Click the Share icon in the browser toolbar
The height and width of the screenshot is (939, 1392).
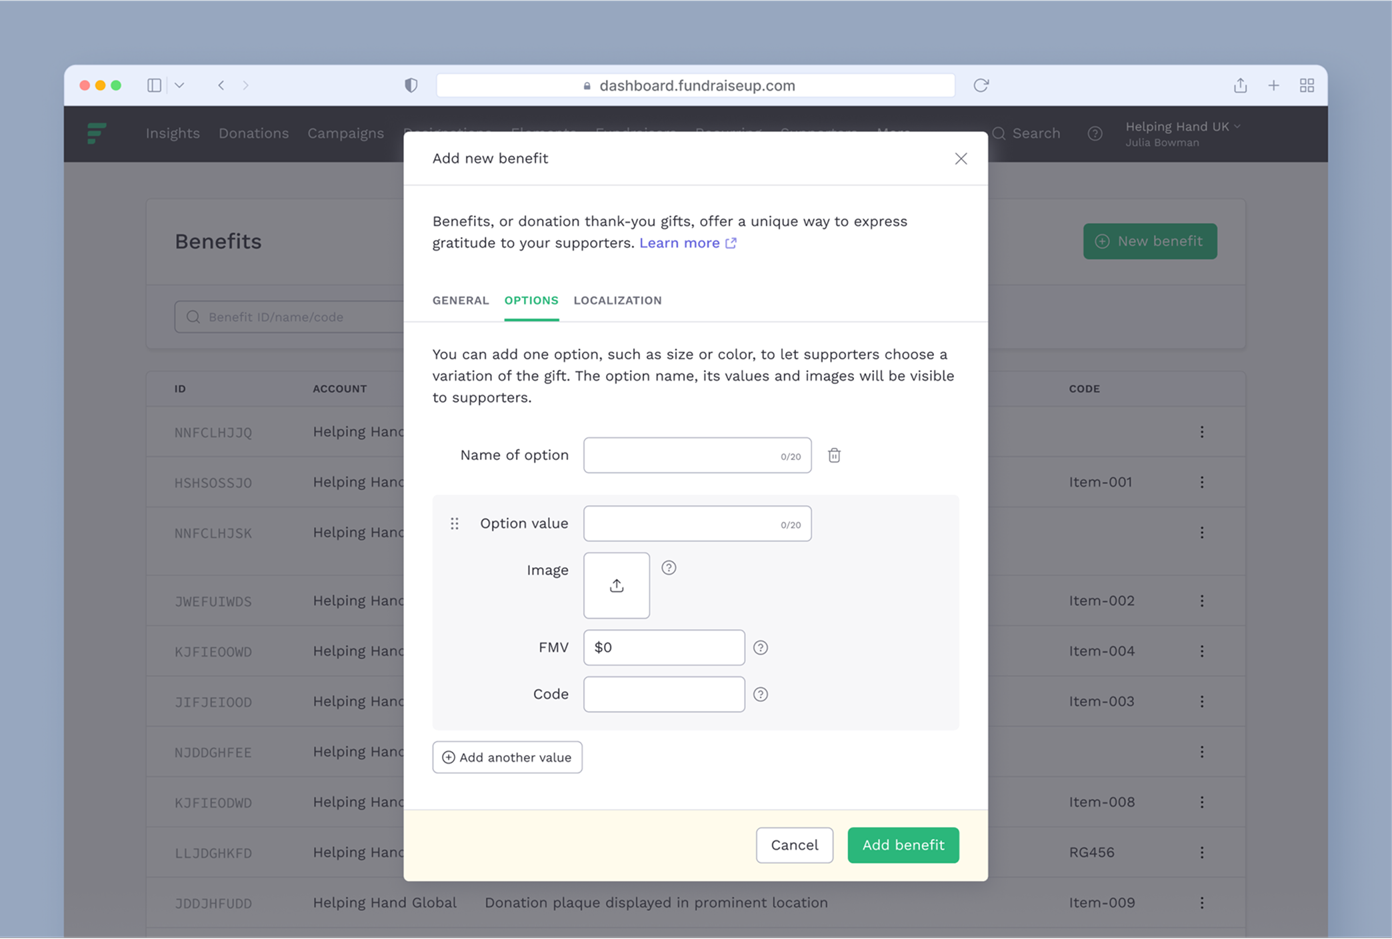(x=1239, y=85)
